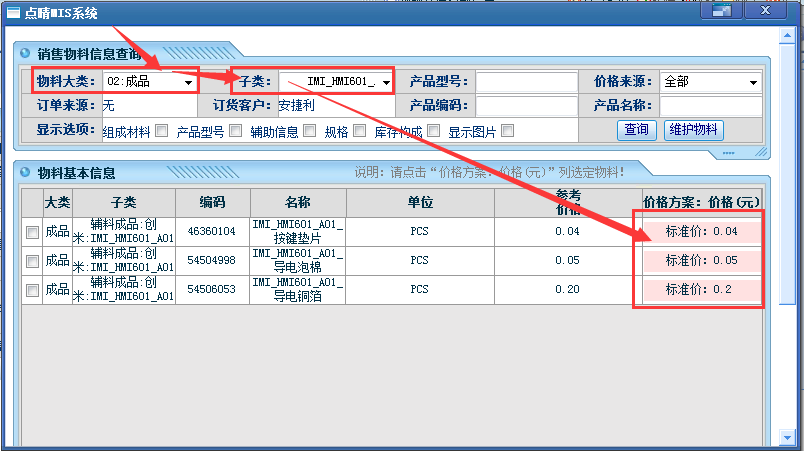Viewport: 804px width, 451px height.
Task: Select the price cell 标准价: 0.05
Action: (x=701, y=260)
